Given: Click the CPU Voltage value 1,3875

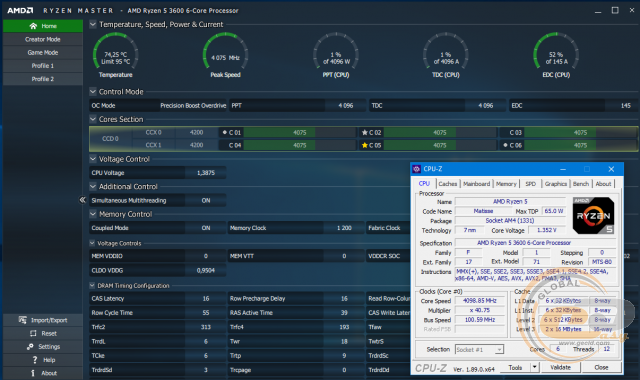Looking at the screenshot, I should 206,173.
